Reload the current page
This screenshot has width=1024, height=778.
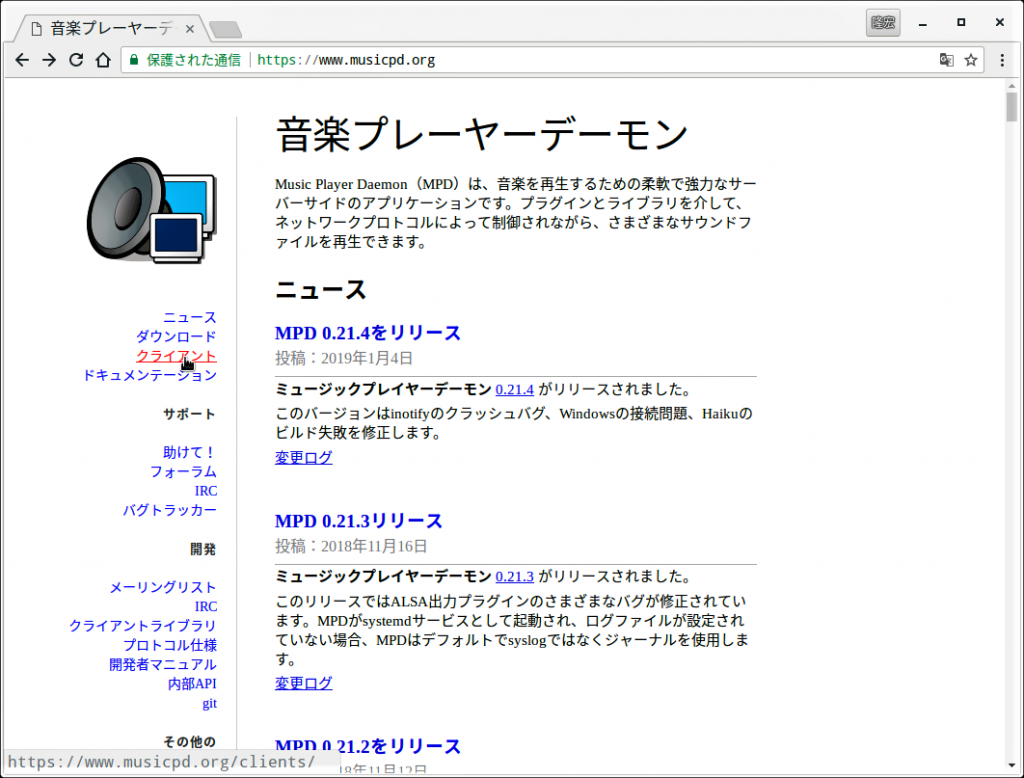tap(76, 60)
